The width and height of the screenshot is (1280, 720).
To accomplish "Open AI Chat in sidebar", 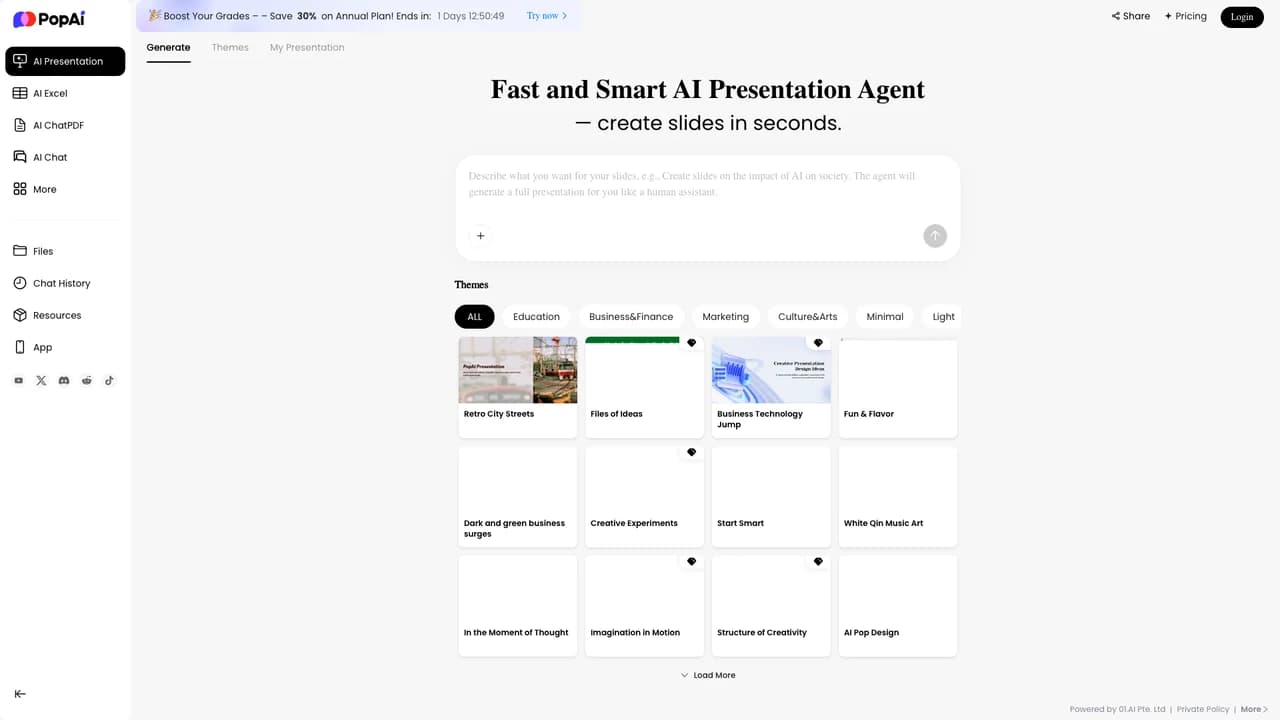I will click(x=65, y=157).
